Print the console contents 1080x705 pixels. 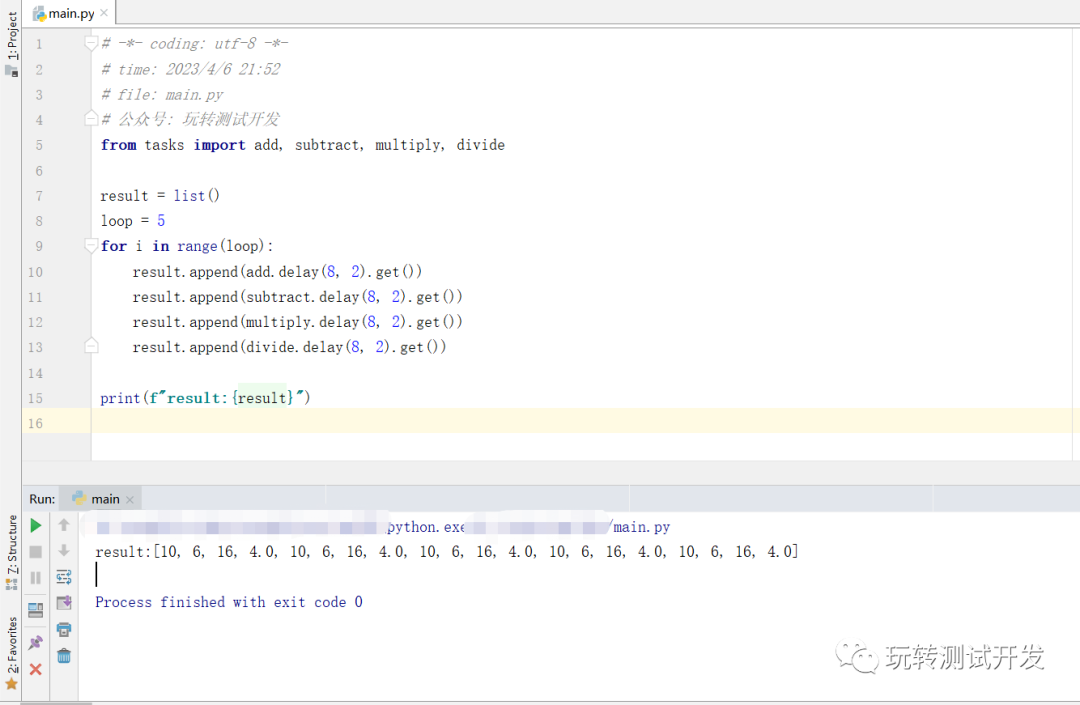pyautogui.click(x=64, y=630)
